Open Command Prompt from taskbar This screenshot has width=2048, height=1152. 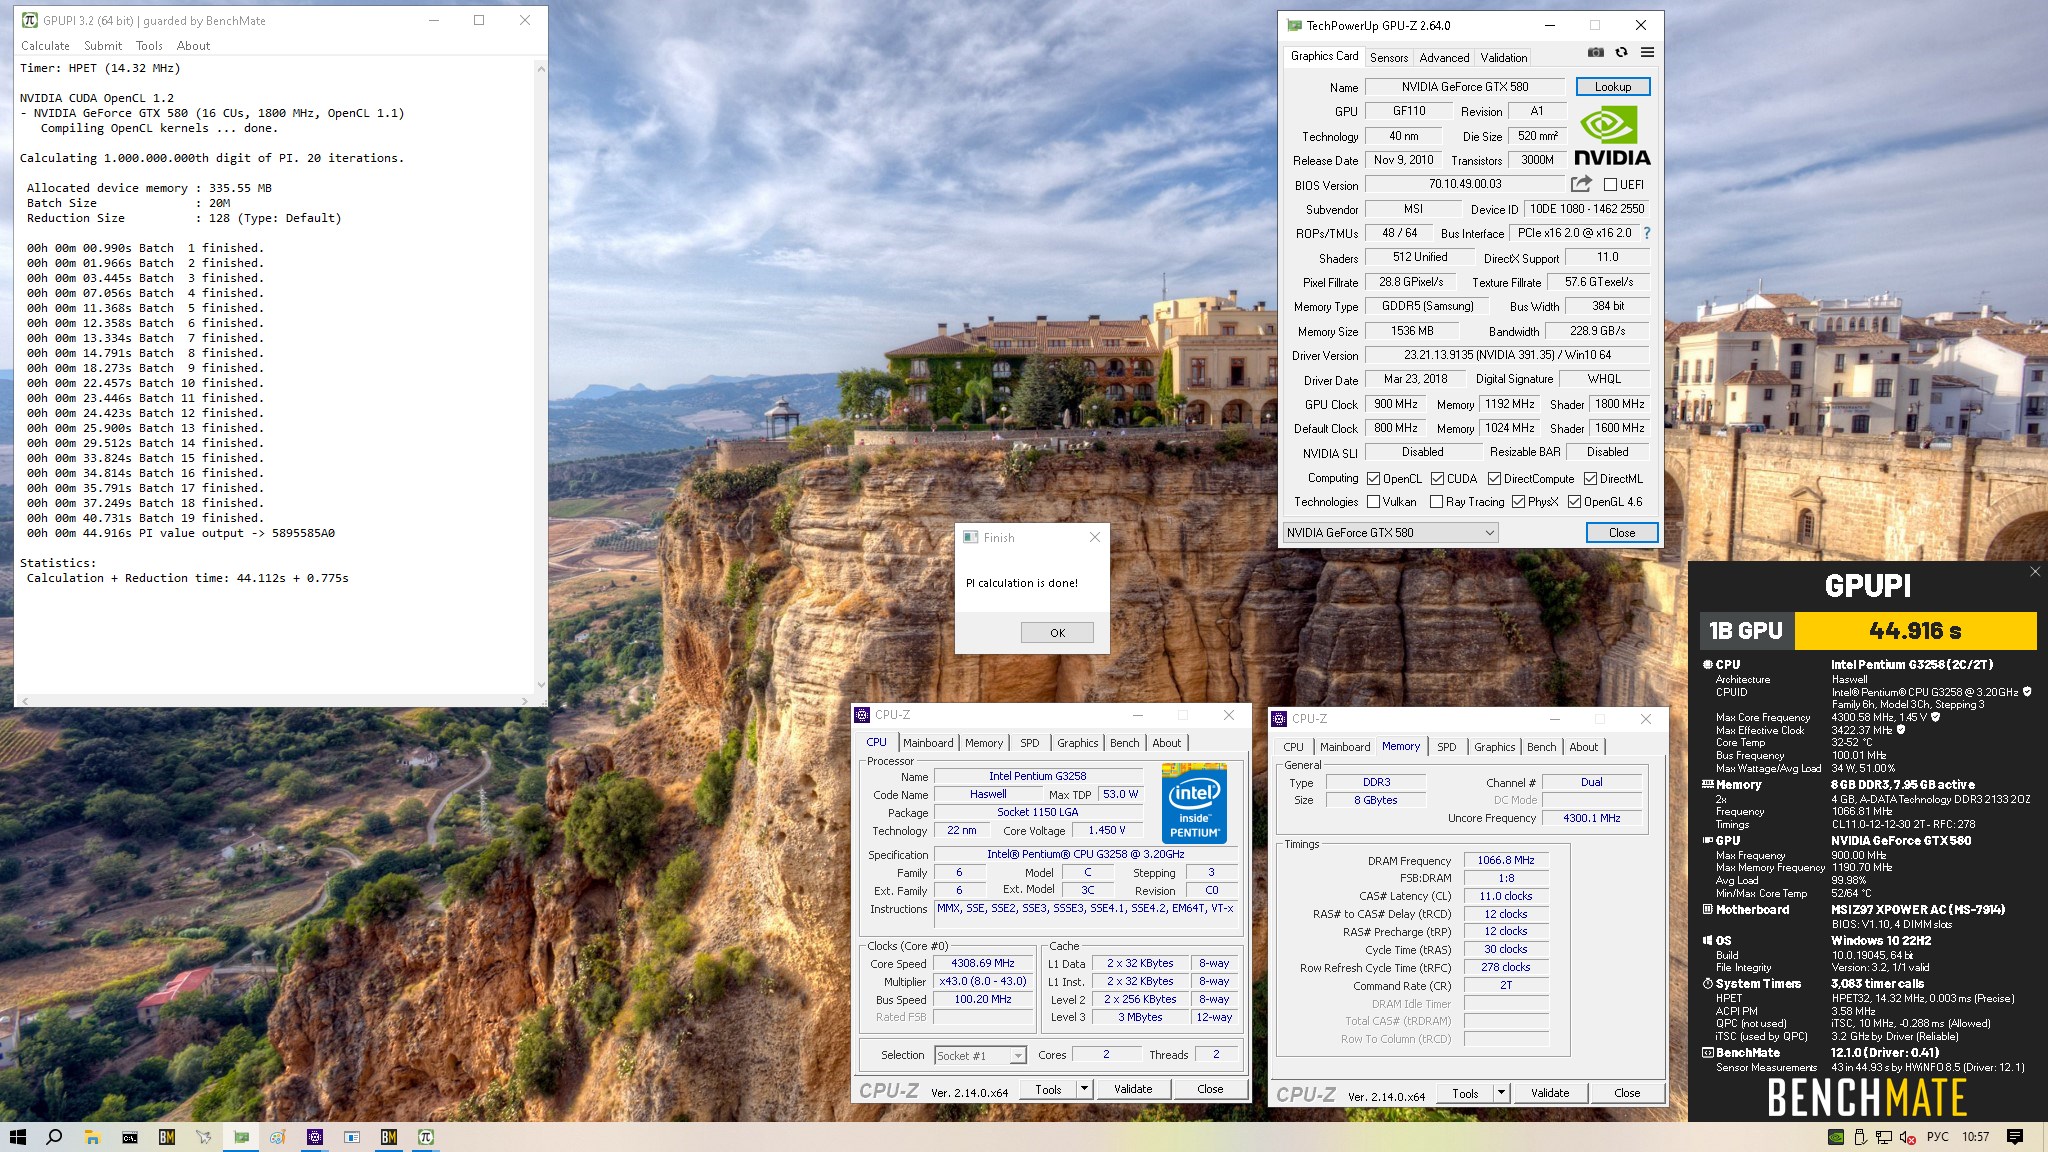tap(129, 1137)
